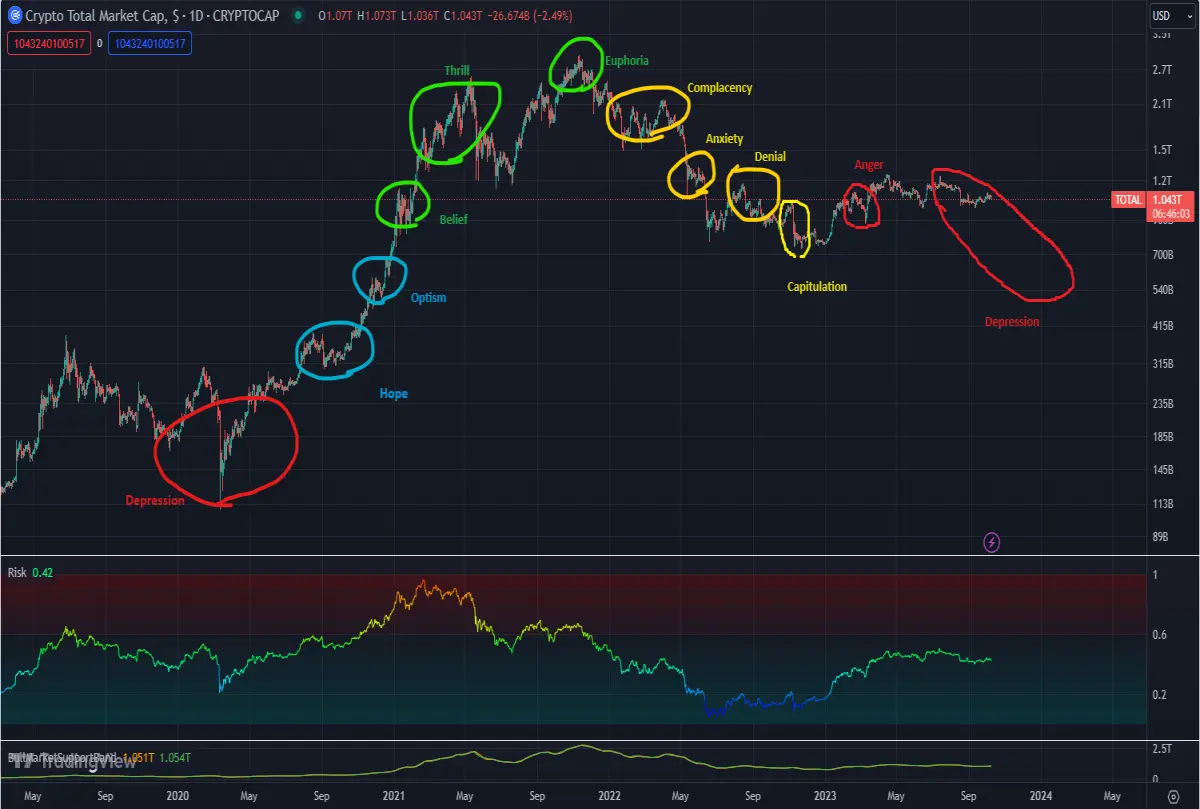Image resolution: width=1200 pixels, height=809 pixels.
Task: Select Depression text near the 2020 crash
Action: 155,500
